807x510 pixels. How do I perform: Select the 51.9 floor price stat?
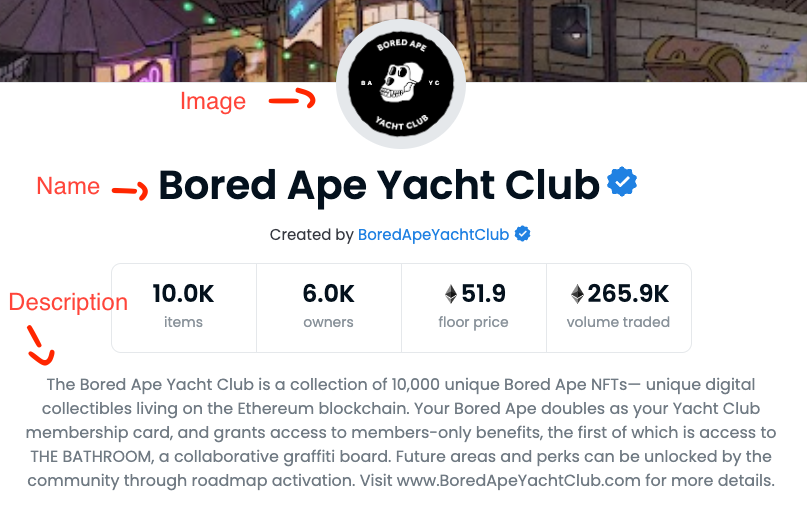click(473, 307)
